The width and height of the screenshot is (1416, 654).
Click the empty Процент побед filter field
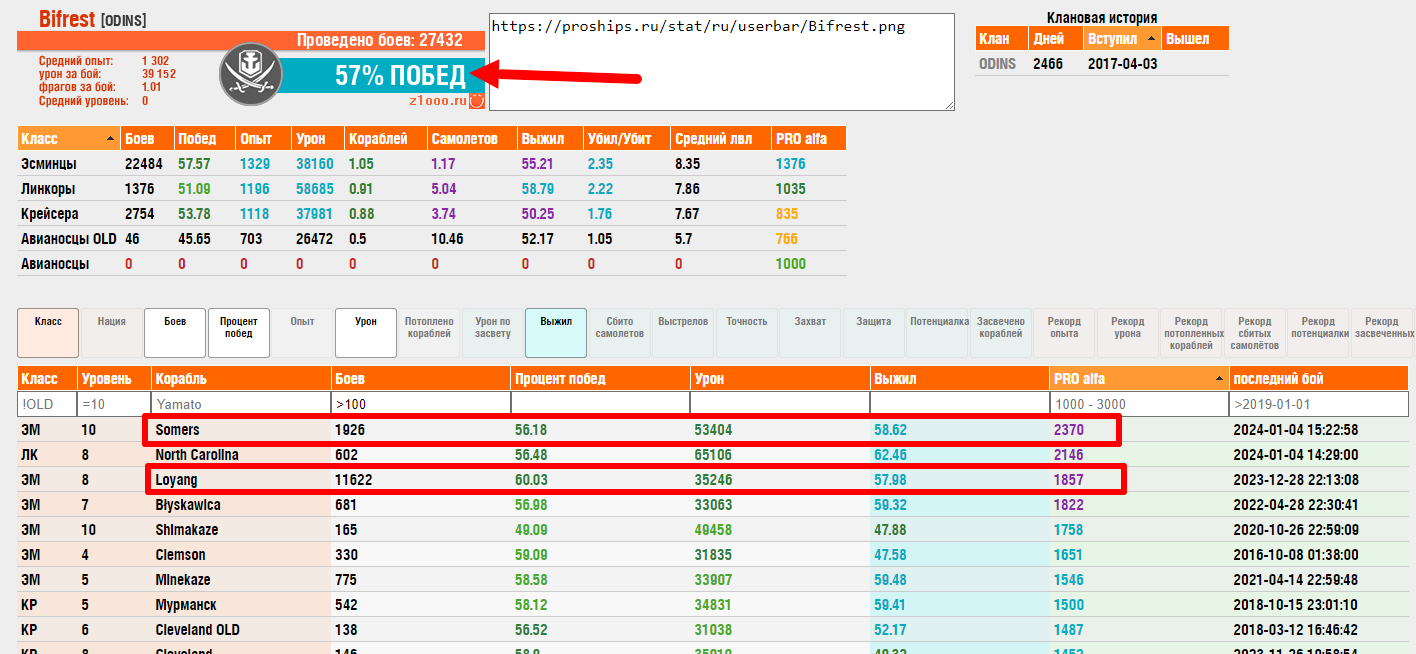tap(601, 404)
